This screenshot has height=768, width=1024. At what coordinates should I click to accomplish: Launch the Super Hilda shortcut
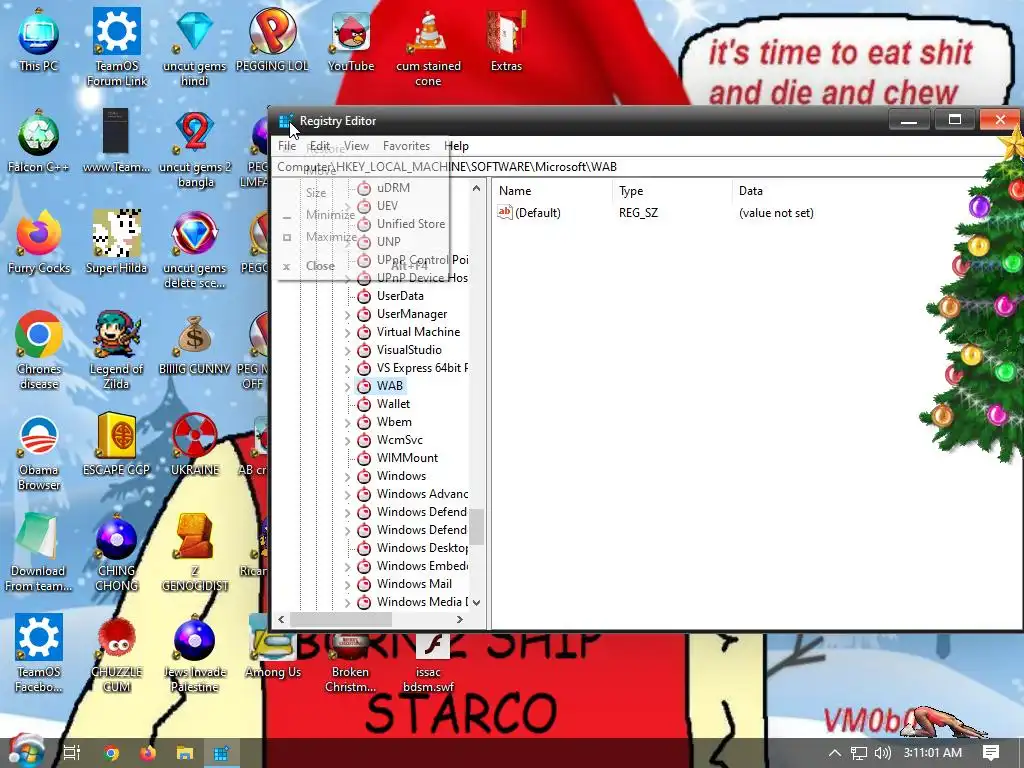116,242
